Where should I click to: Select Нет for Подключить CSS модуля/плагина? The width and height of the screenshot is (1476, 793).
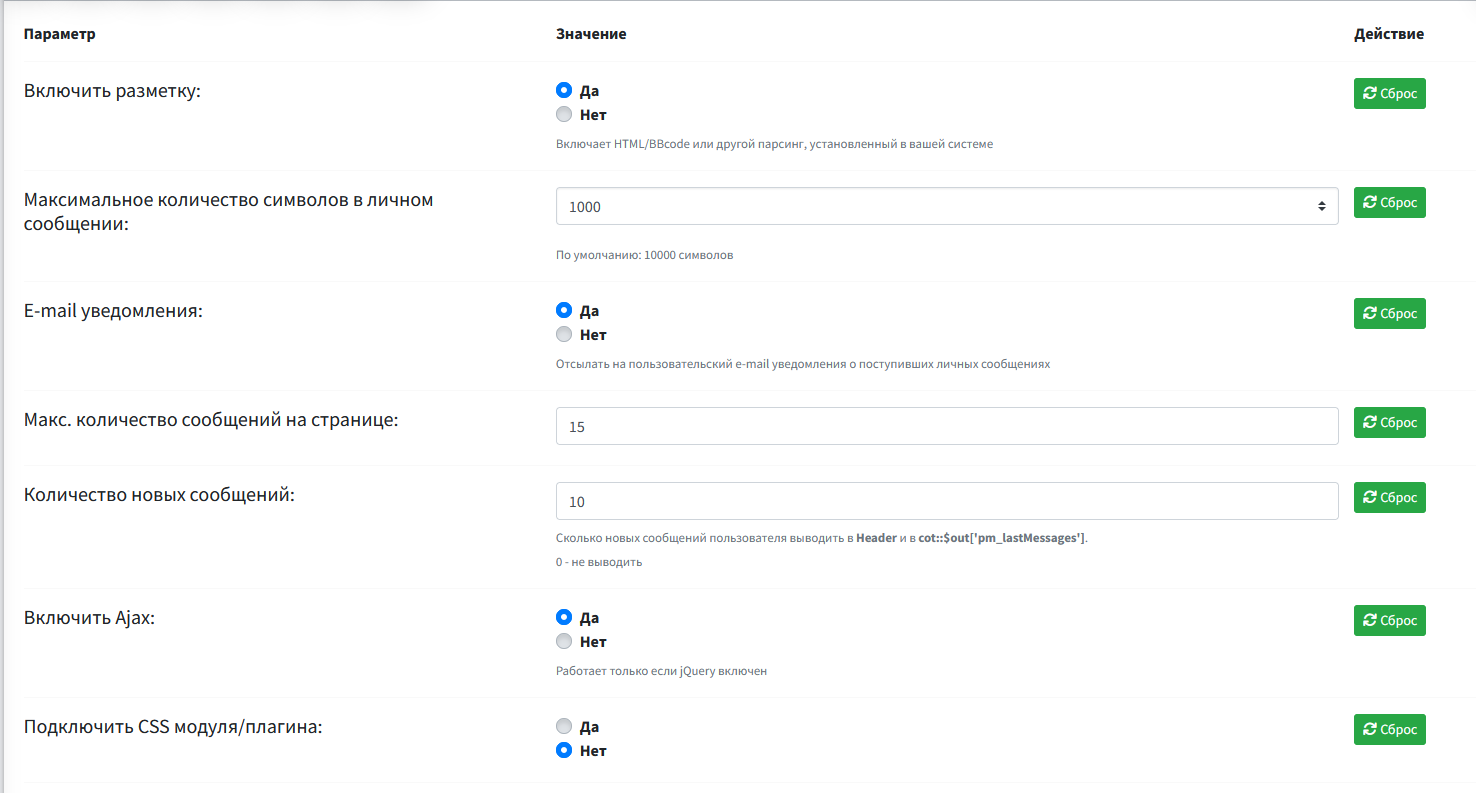click(x=564, y=750)
